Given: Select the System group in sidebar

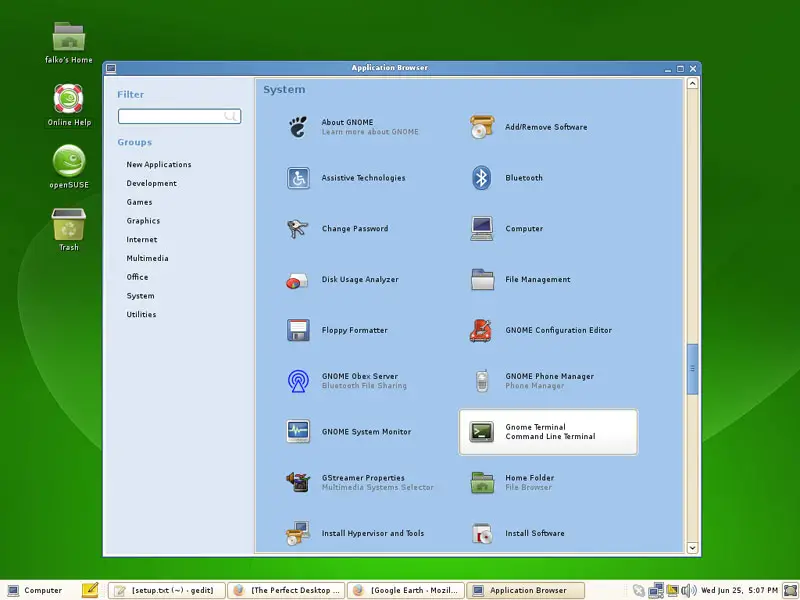Looking at the screenshot, I should 140,296.
